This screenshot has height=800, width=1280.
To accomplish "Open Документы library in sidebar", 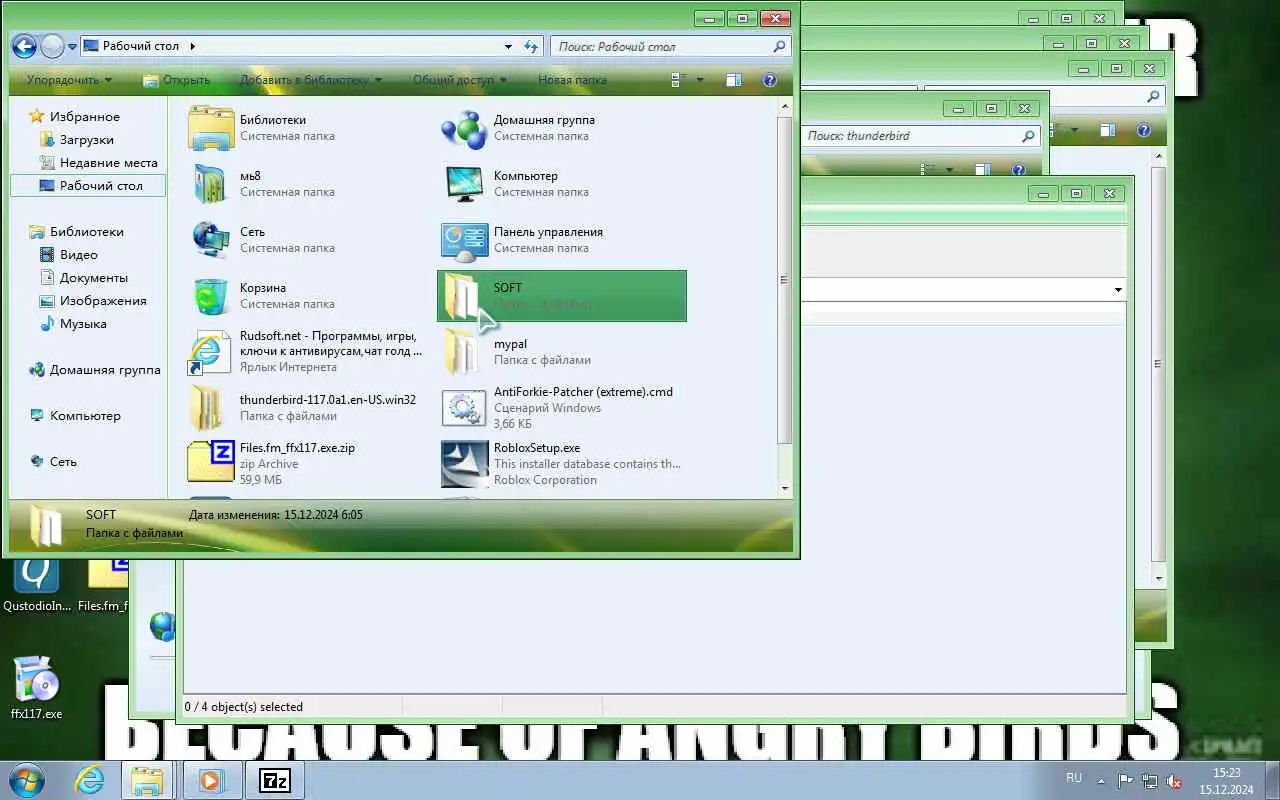I will 83,278.
